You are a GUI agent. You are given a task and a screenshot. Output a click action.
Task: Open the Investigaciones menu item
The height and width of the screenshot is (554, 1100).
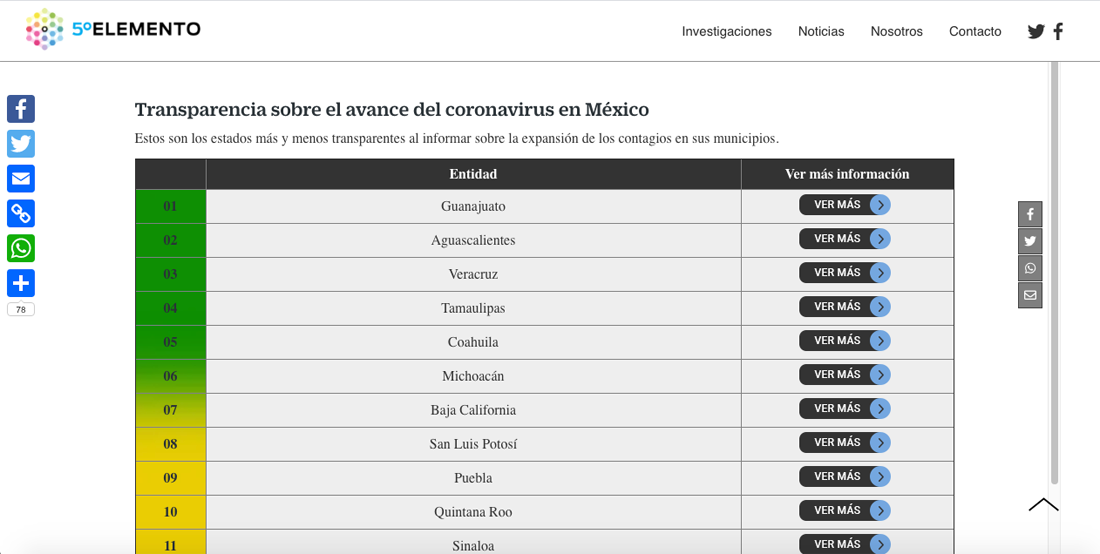coord(726,31)
